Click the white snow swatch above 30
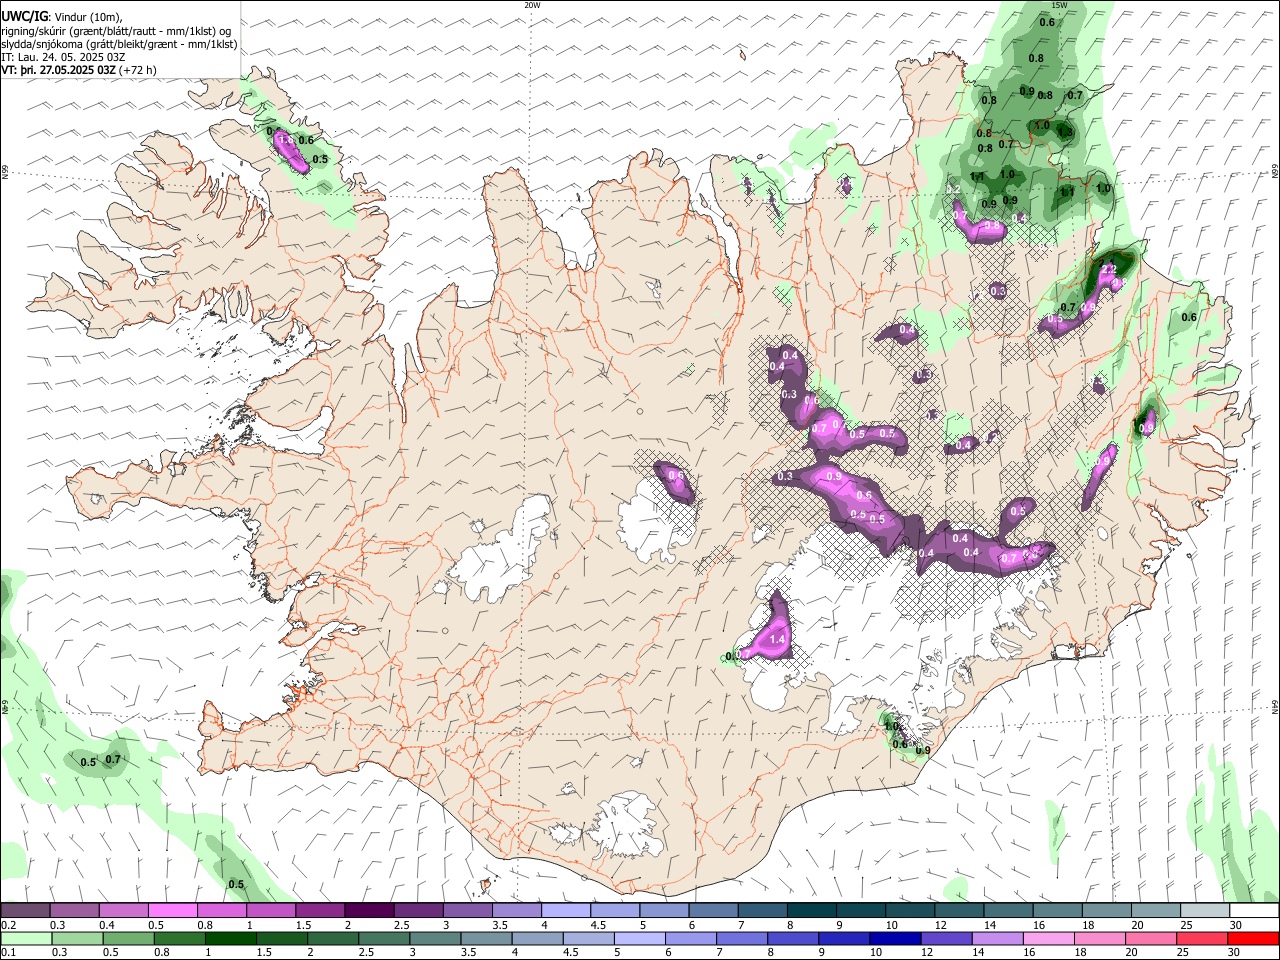Screen dimensions: 1280x960 1252,911
